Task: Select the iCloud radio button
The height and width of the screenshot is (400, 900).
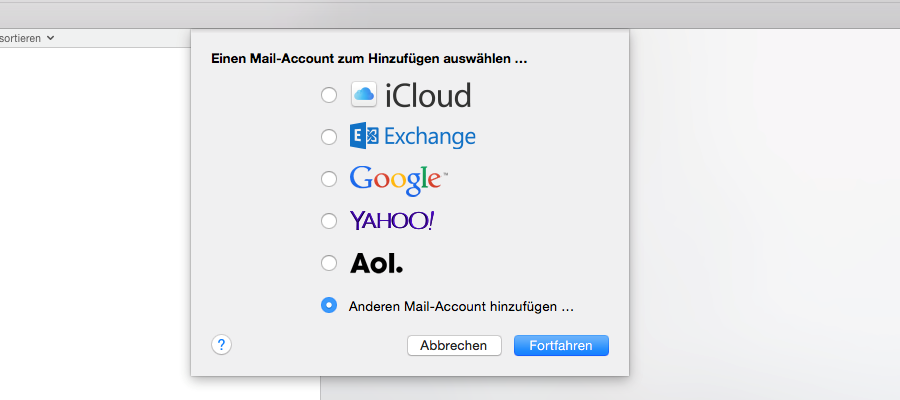Action: point(329,95)
